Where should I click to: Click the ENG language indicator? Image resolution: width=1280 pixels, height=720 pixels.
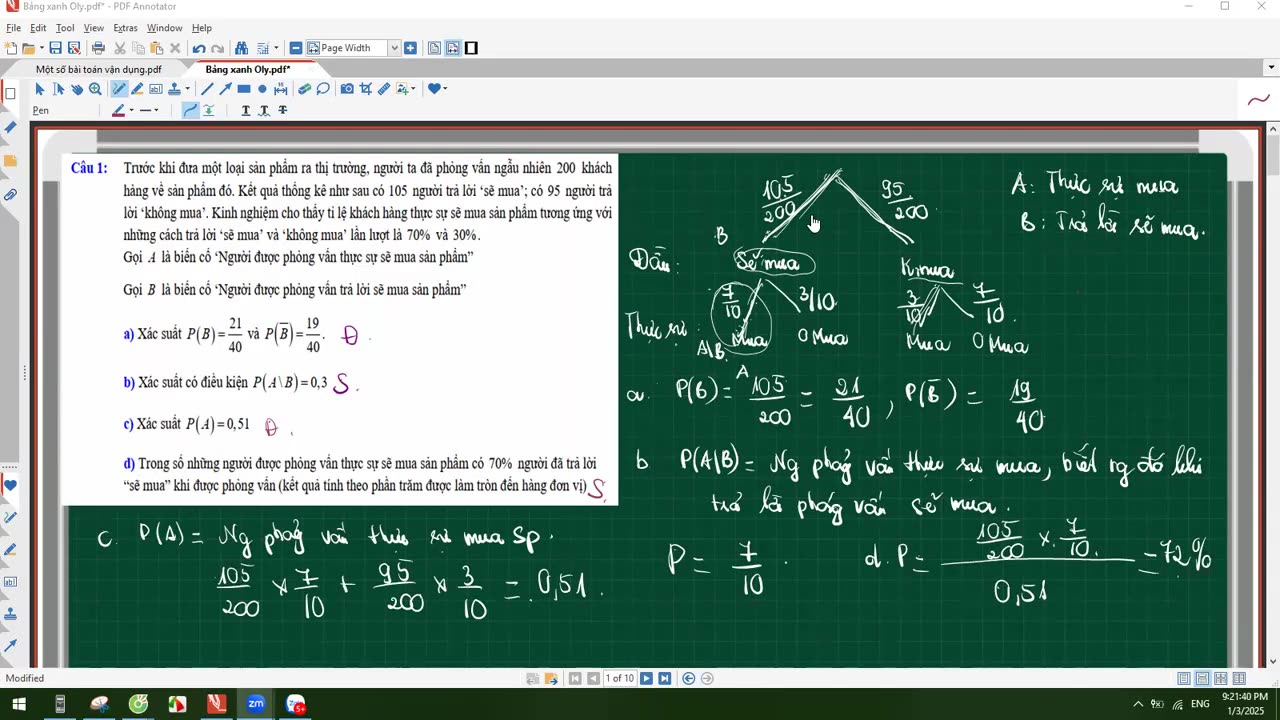pos(1200,704)
